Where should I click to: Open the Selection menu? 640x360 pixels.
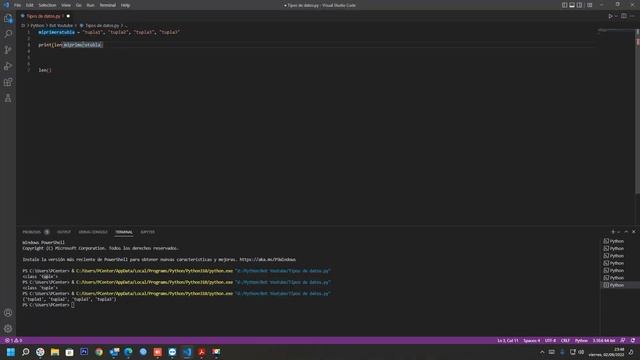(x=47, y=5)
